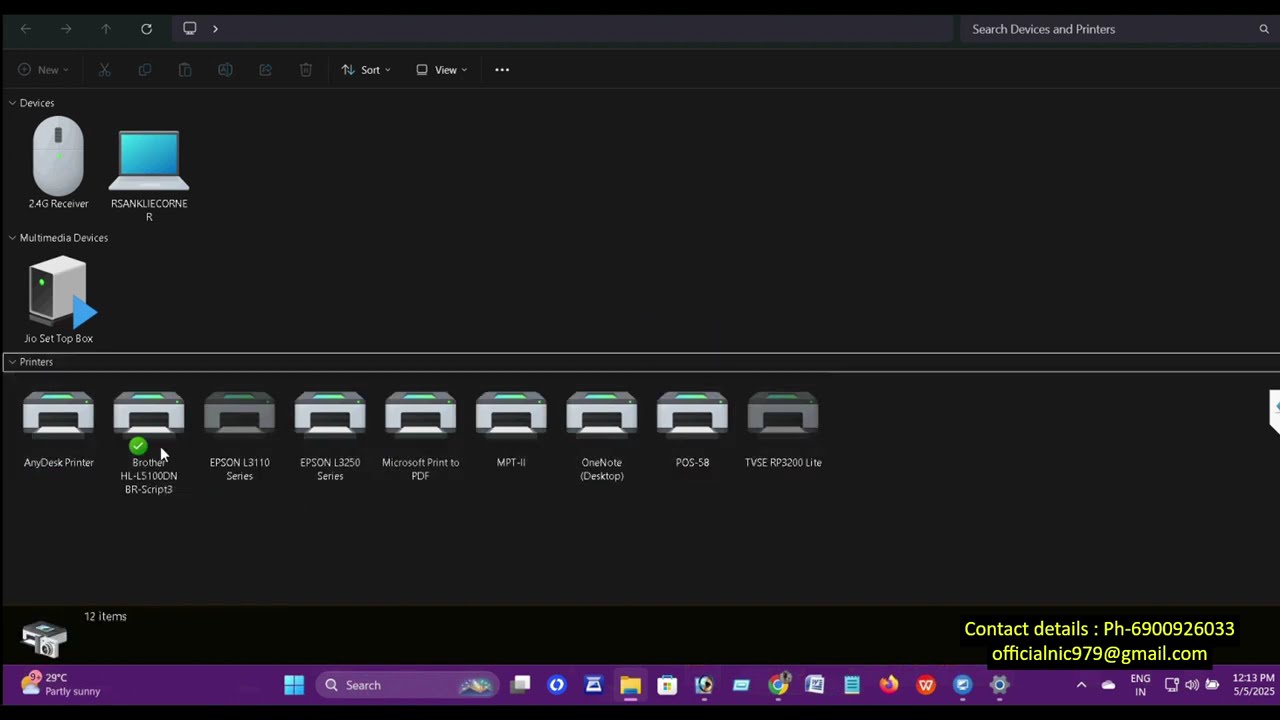Go forward using the forward arrow
1280x720 pixels.
coord(66,29)
